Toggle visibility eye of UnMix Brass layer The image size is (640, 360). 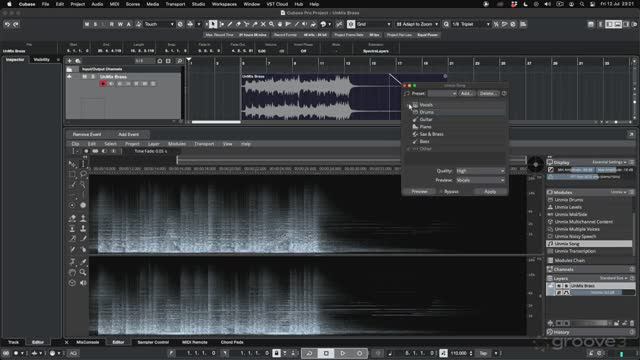[559, 286]
